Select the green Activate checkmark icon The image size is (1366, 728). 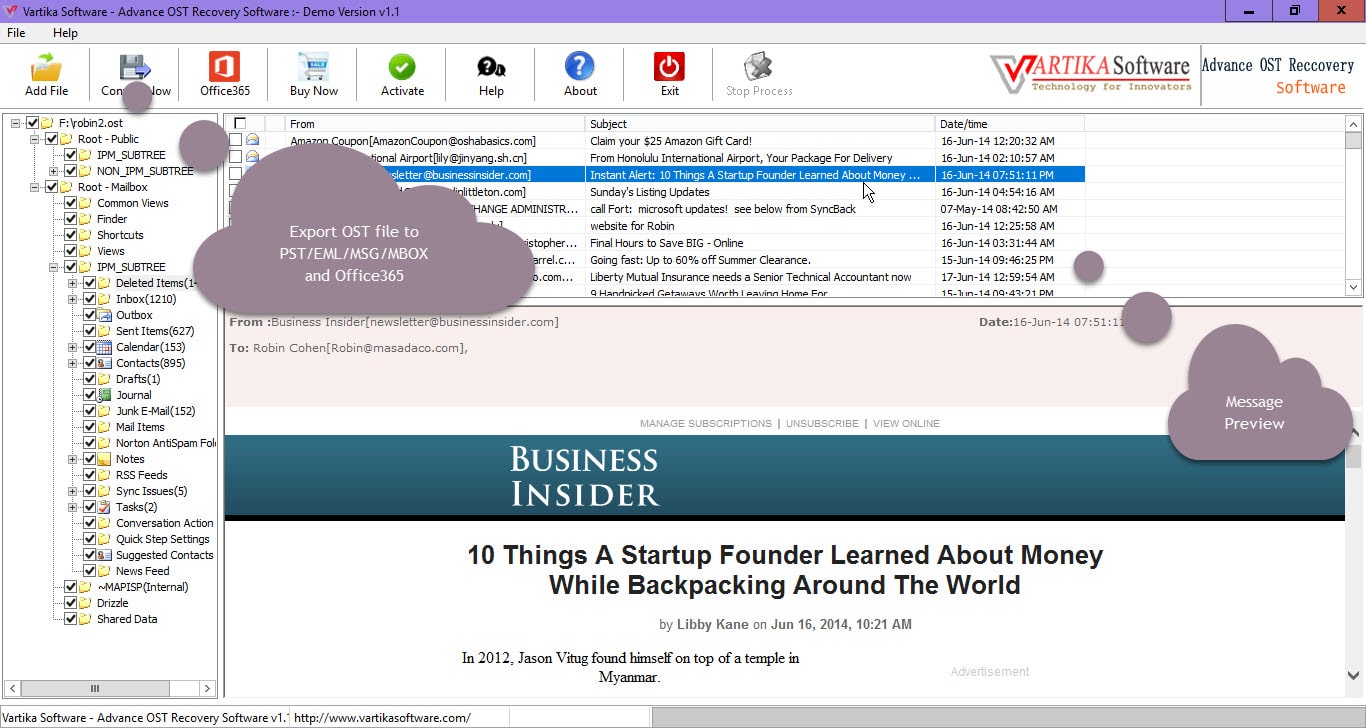[x=402, y=68]
